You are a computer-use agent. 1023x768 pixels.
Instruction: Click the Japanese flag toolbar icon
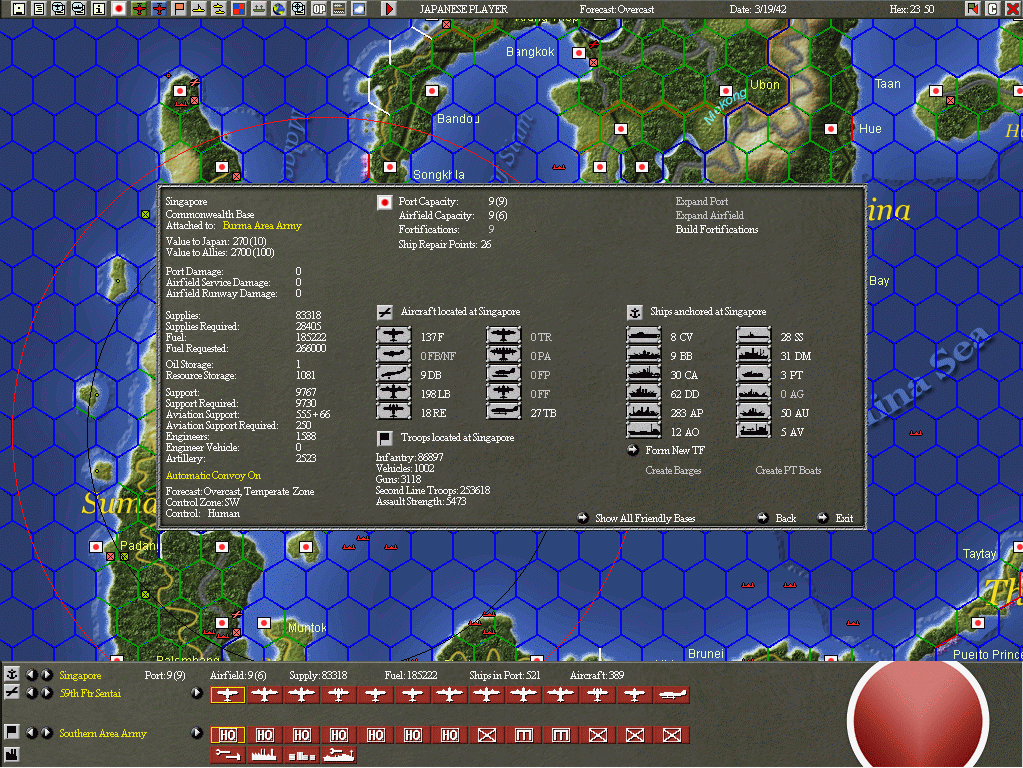(x=119, y=8)
